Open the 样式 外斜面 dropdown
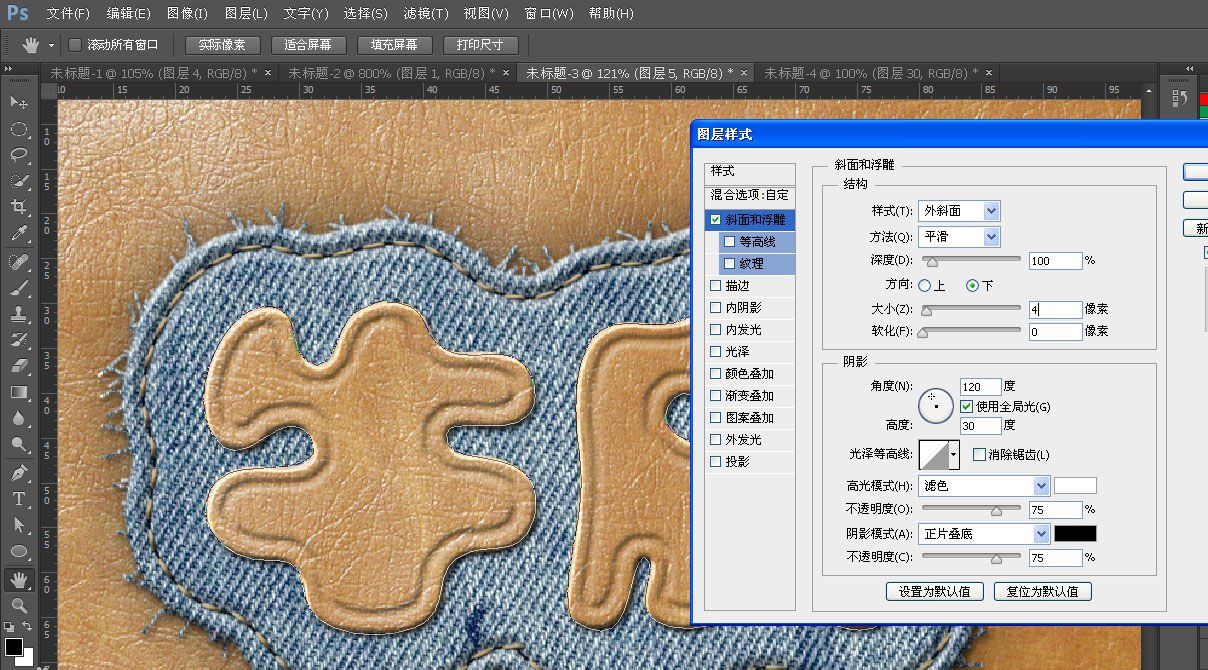 [x=959, y=211]
